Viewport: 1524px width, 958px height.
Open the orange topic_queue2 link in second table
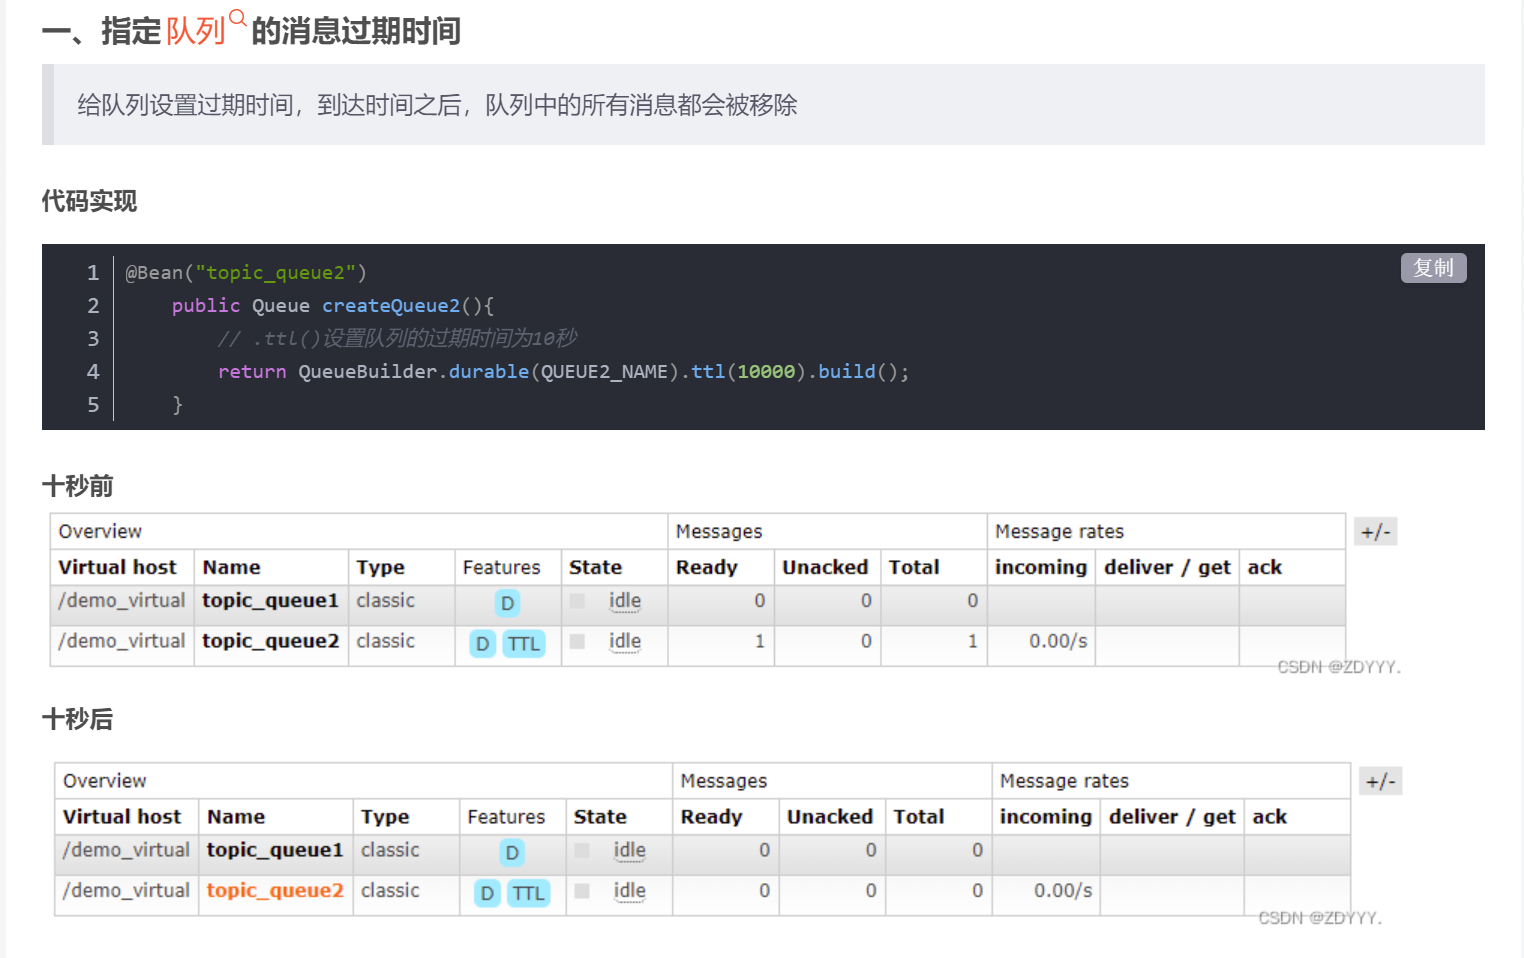(x=275, y=890)
